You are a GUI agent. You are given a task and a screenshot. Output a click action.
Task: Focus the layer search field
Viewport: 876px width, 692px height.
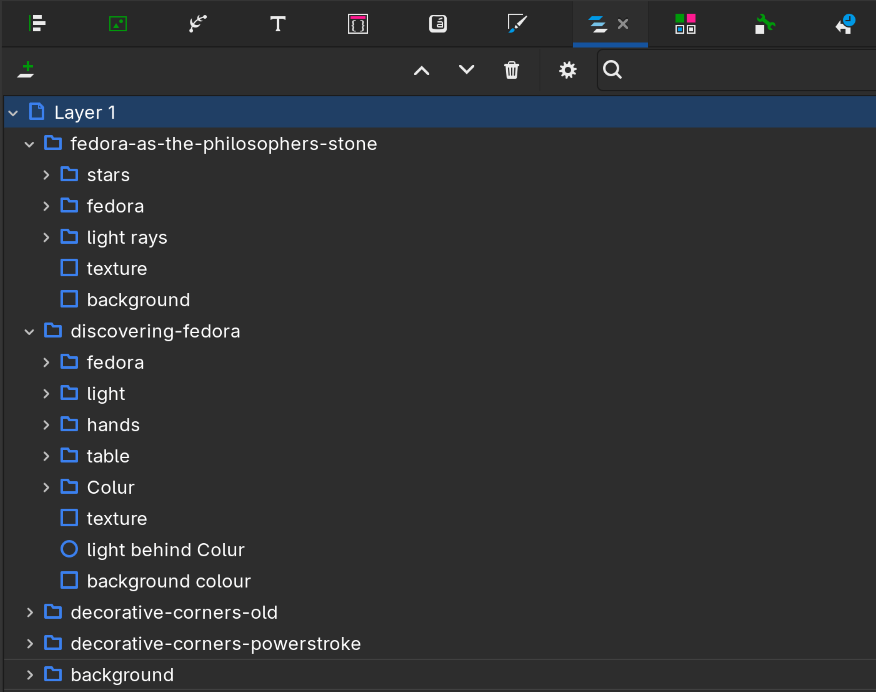point(736,70)
